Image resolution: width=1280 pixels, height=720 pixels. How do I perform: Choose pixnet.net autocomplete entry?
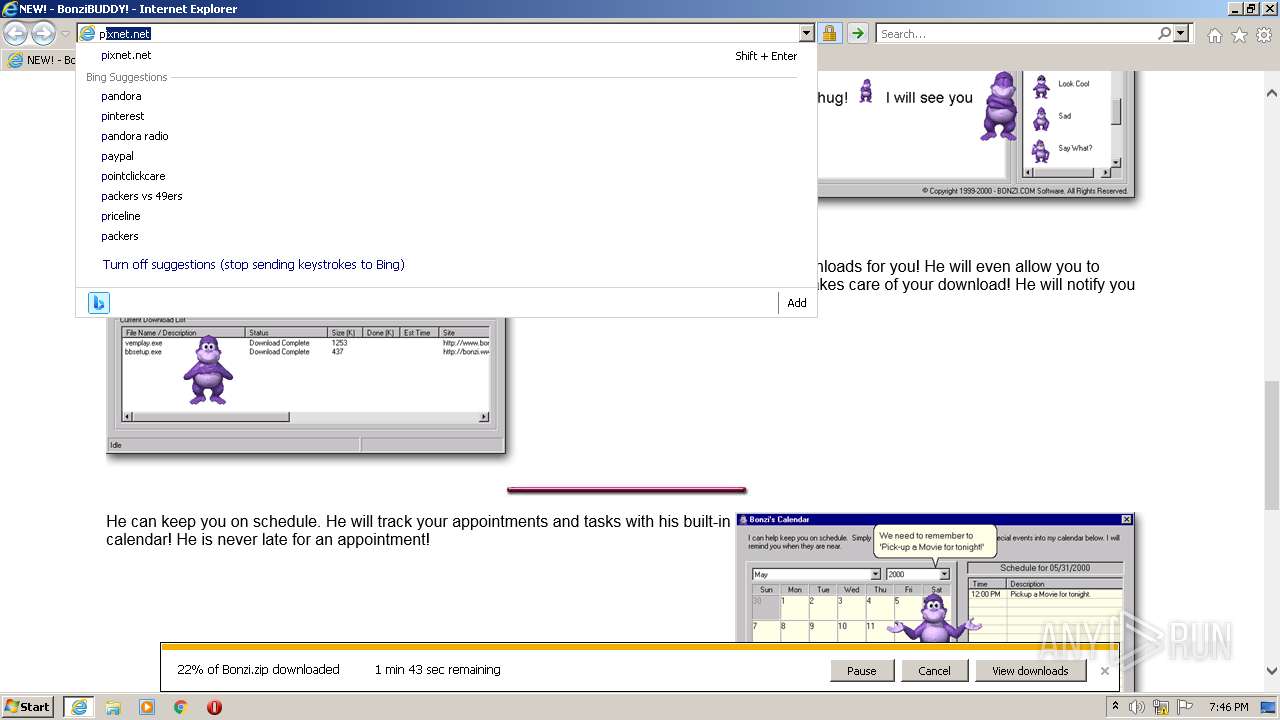pyautogui.click(x=446, y=56)
